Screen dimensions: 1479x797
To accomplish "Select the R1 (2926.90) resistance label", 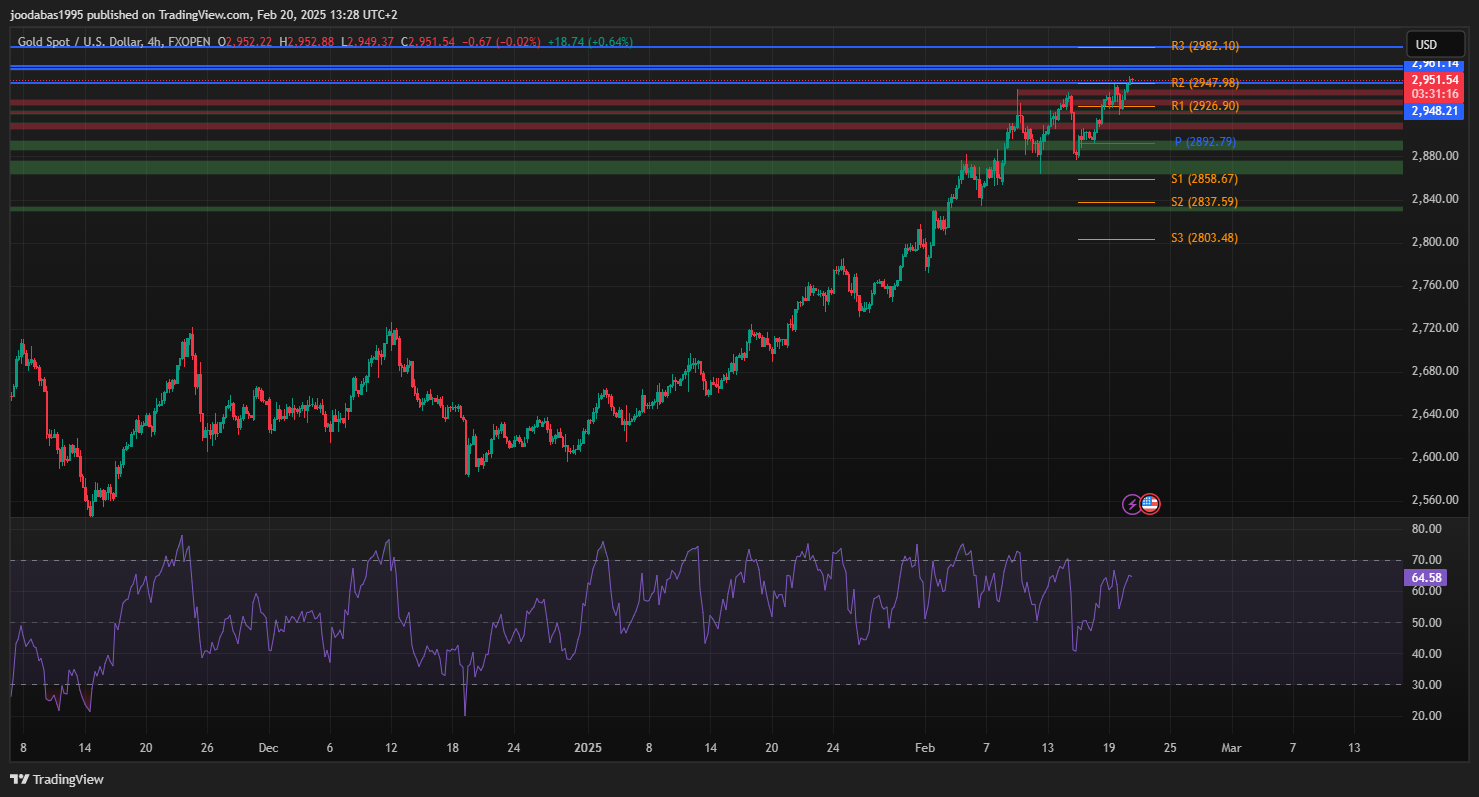I will [x=1204, y=106].
